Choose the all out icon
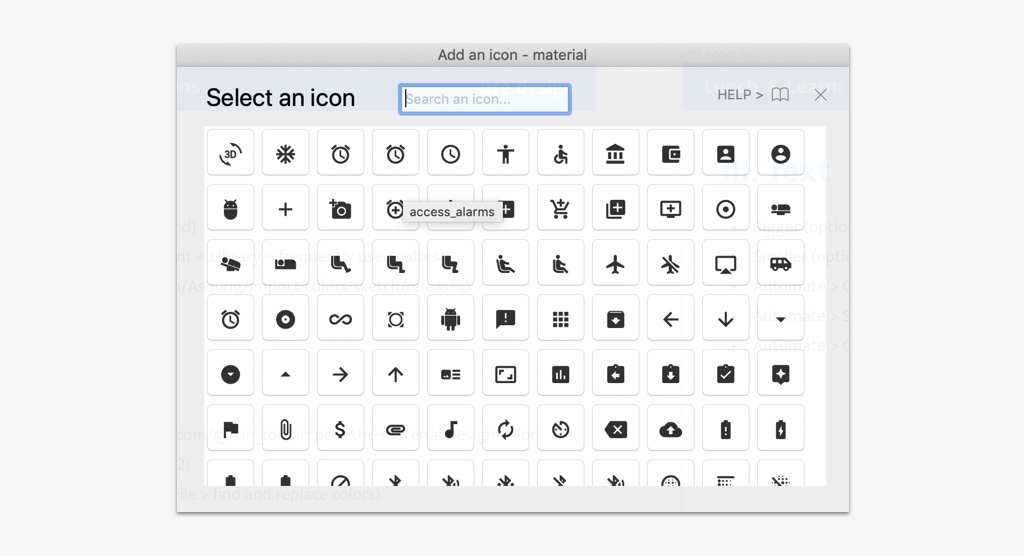The image size is (1024, 556). (396, 319)
